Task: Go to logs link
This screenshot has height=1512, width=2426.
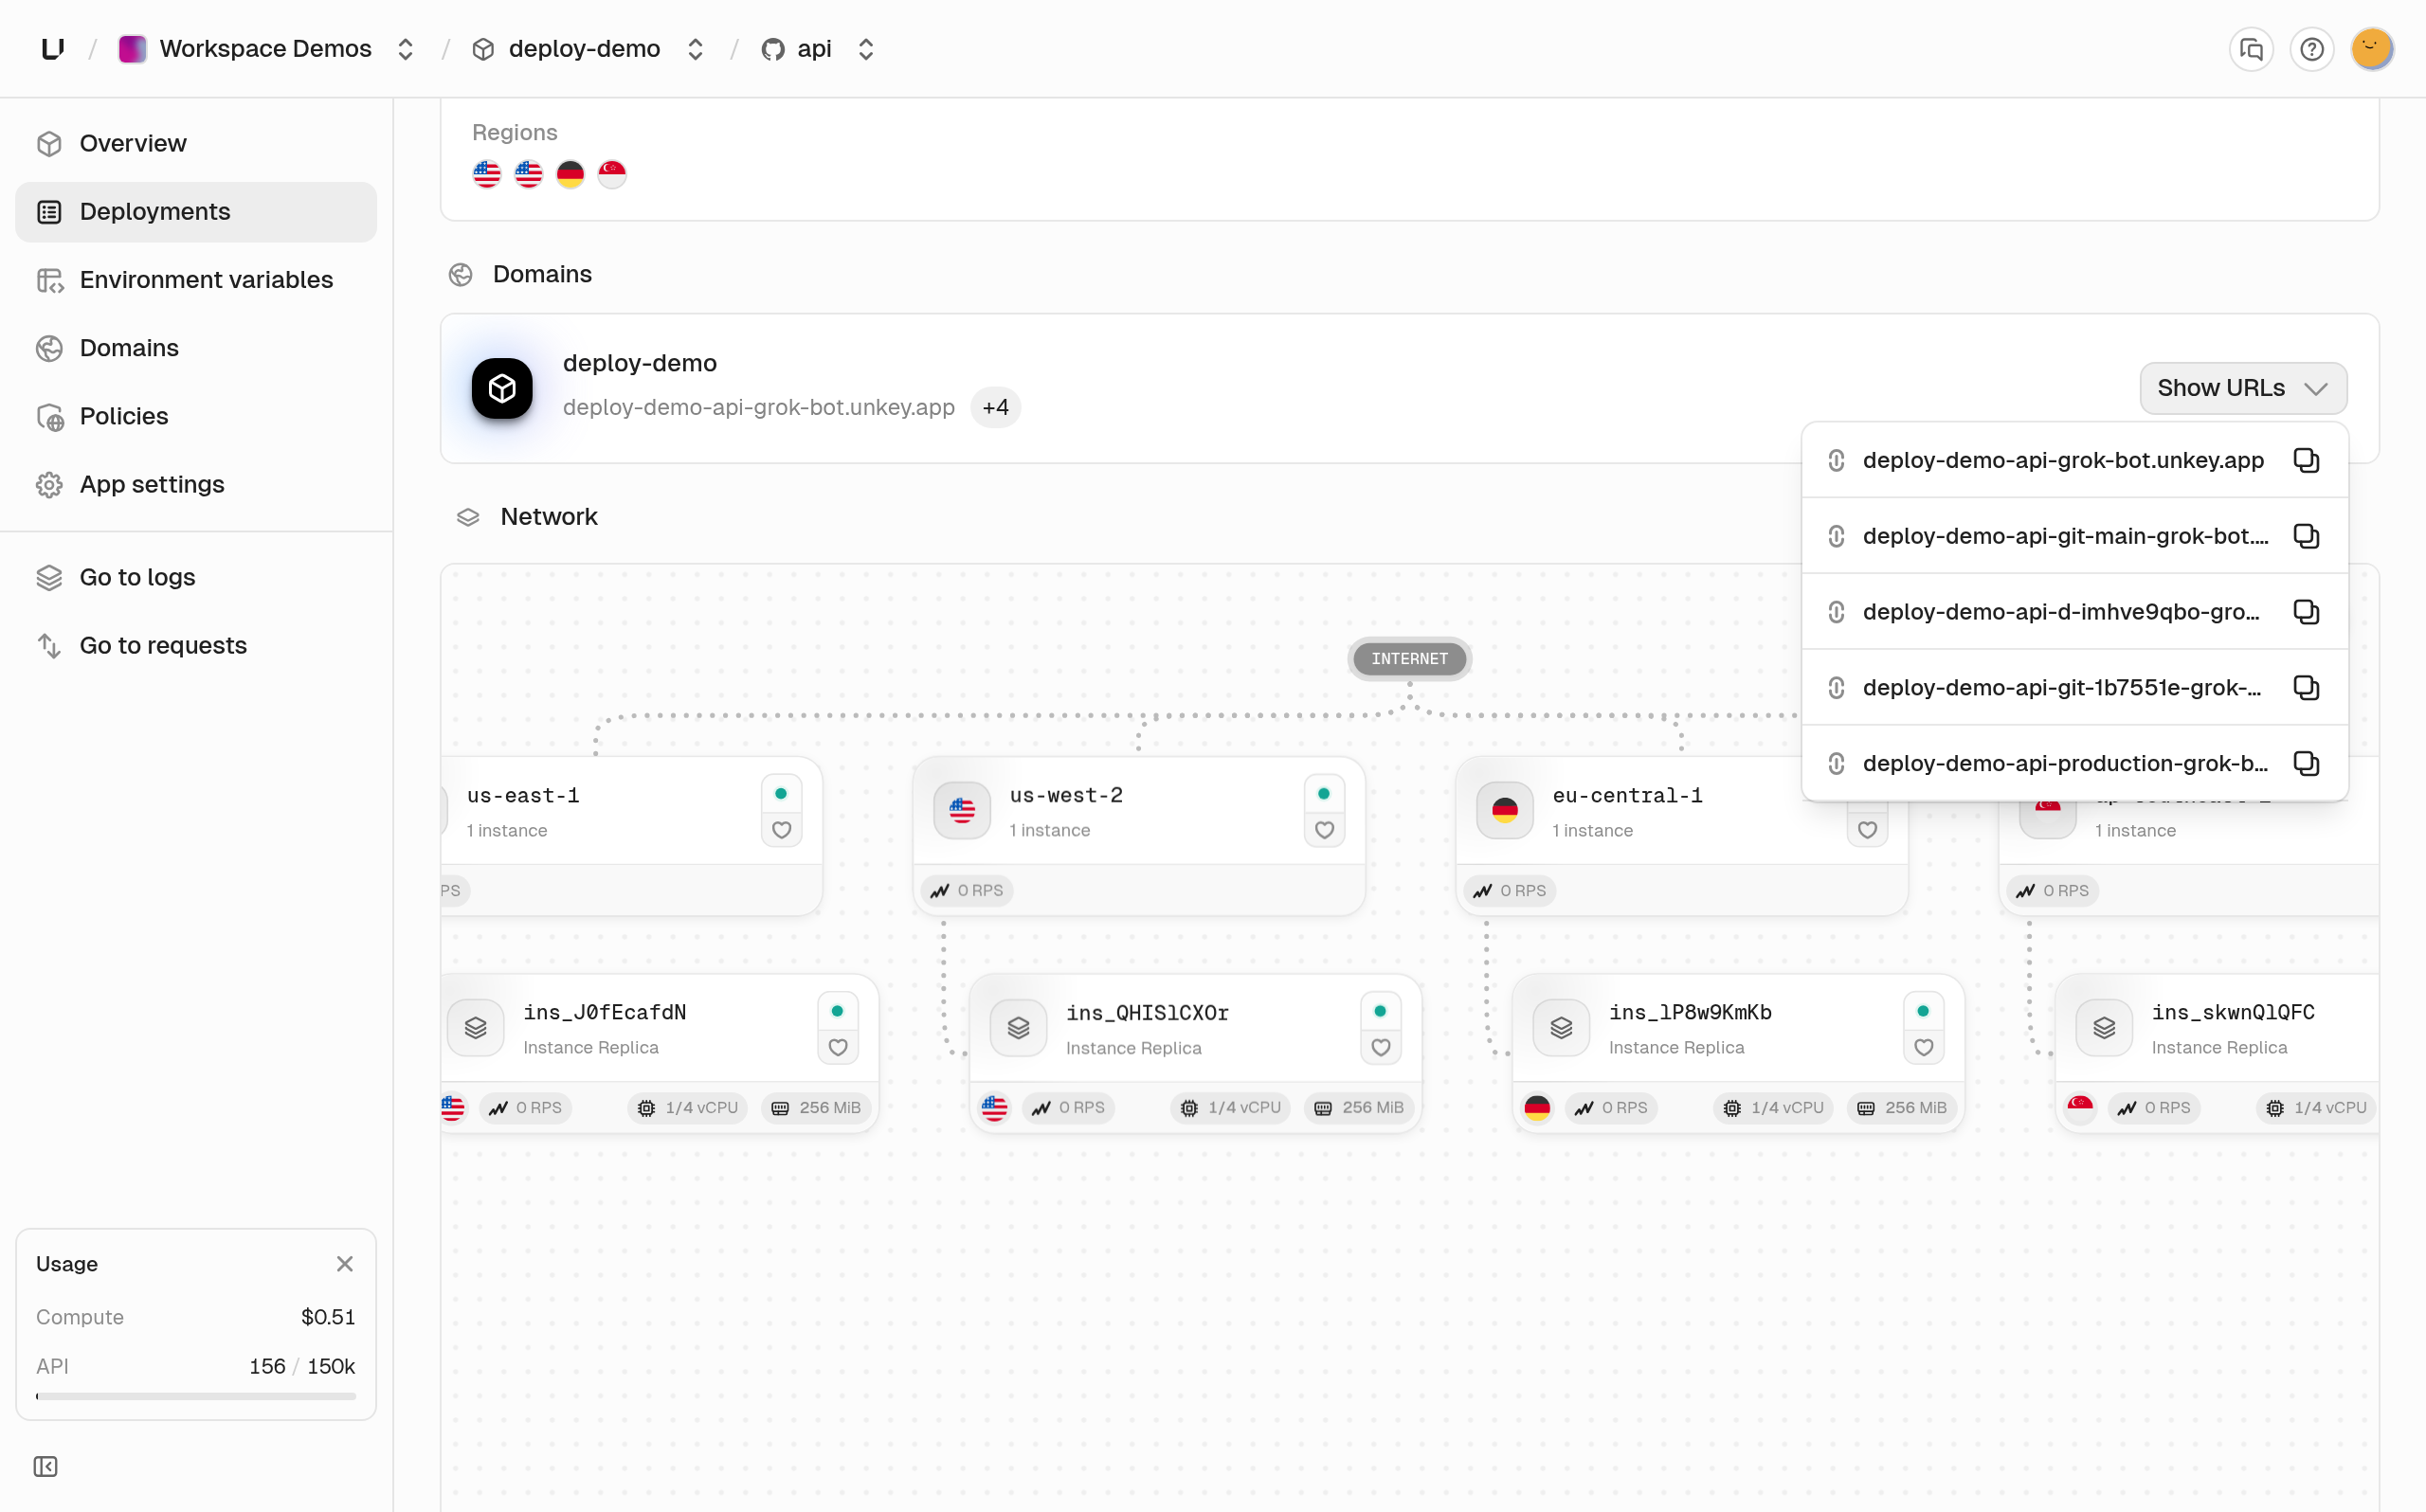Action: point(196,577)
